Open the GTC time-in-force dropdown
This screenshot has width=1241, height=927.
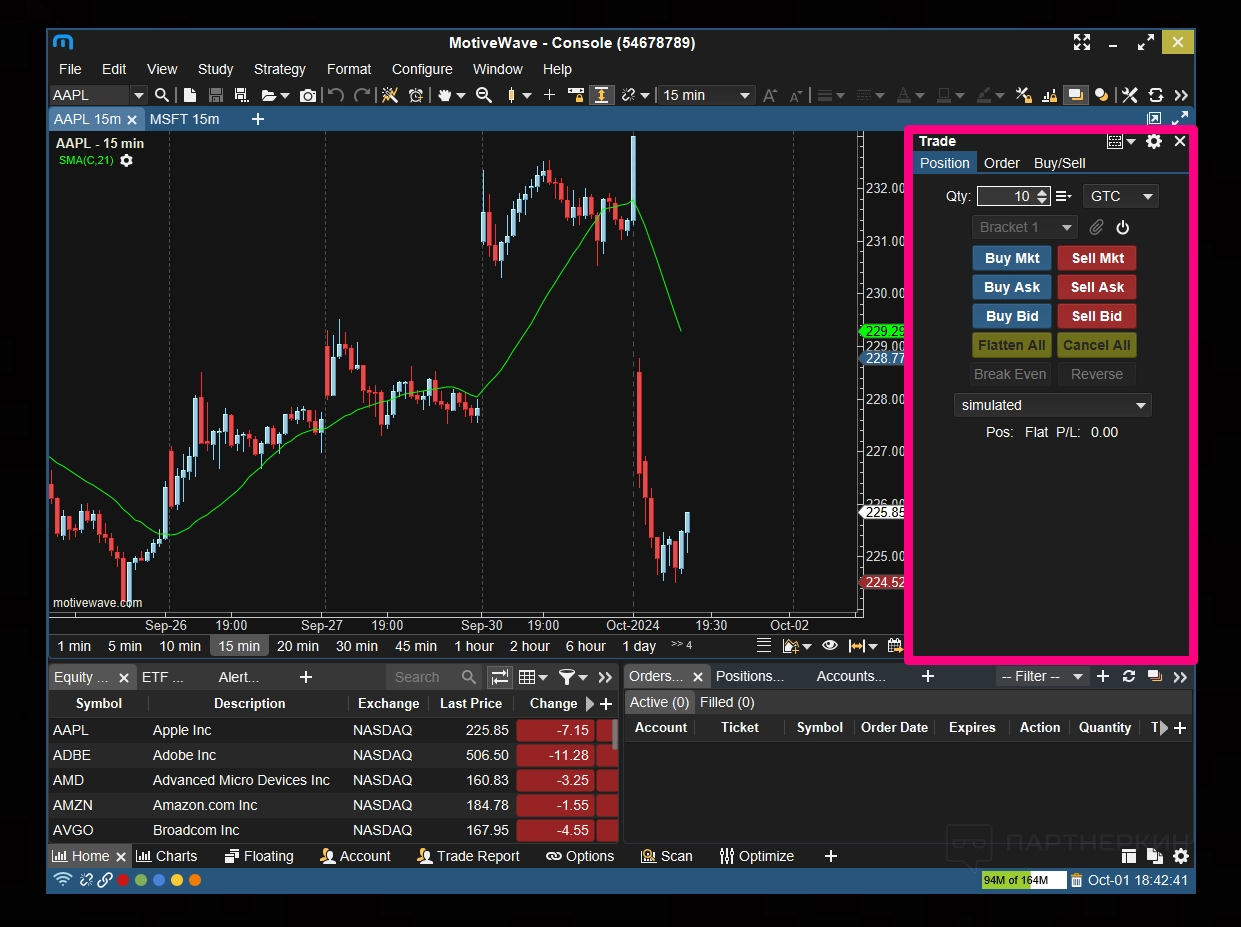[1119, 196]
